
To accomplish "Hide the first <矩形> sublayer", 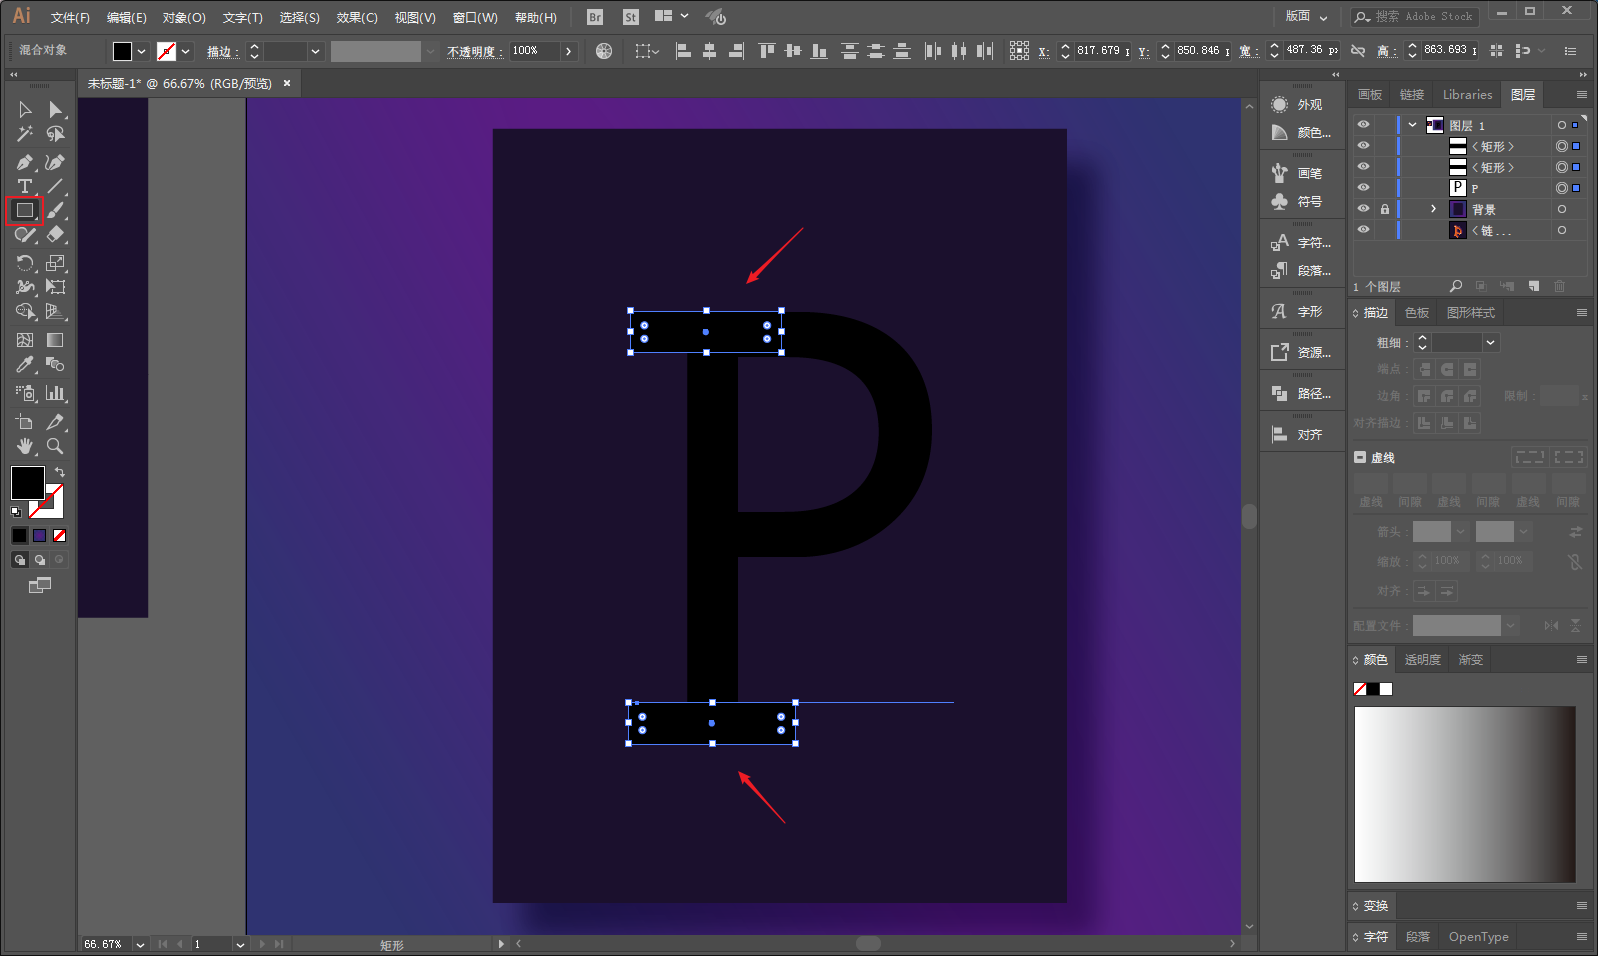I will (x=1363, y=146).
